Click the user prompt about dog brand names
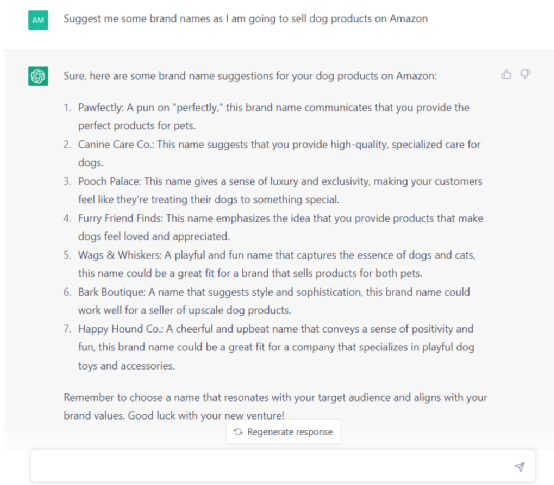Viewport: 554px width, 485px height. point(246,18)
